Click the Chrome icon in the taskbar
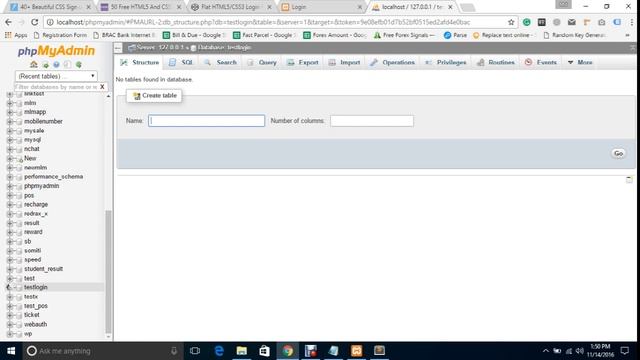Viewport: 640px width, 360px height. 288,351
